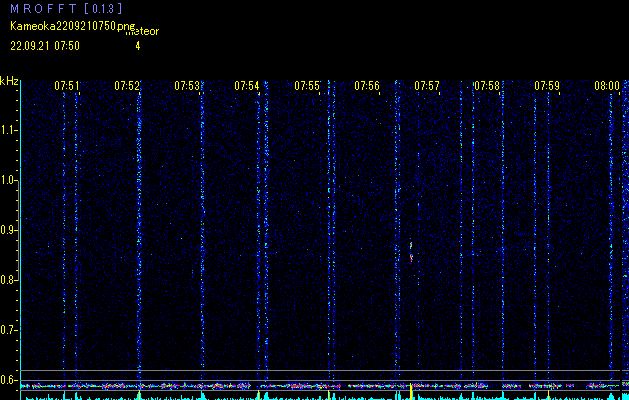
Task: Click the 07:53 time marker
Action: tap(187, 85)
